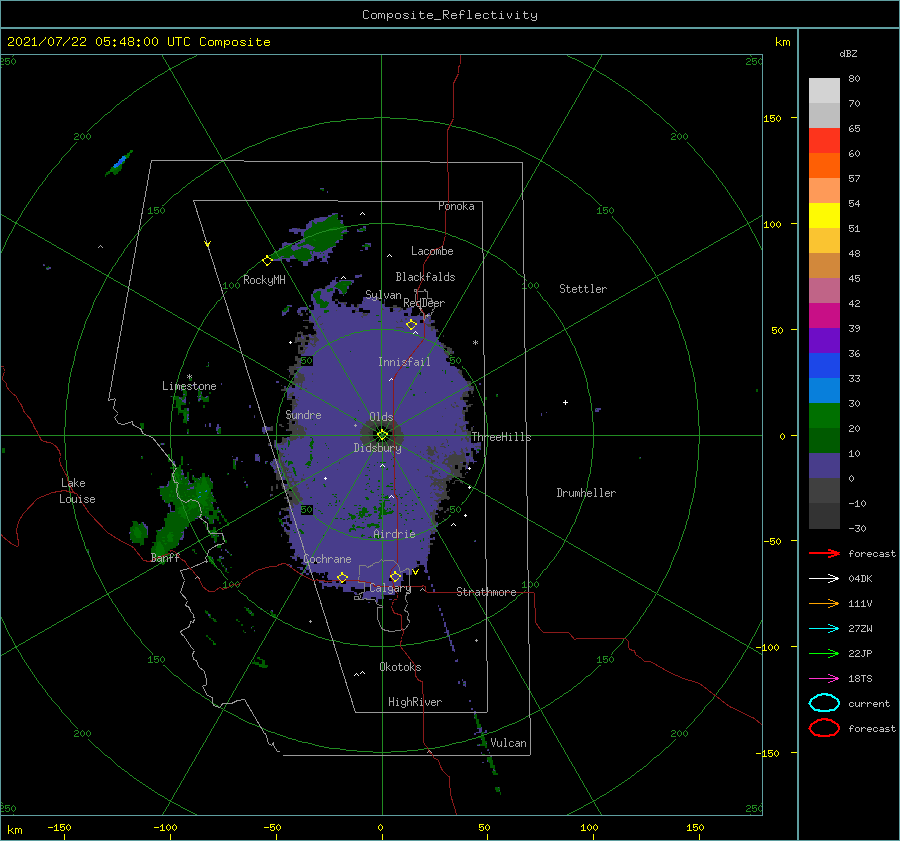Viewport: 900px width, 841px height.
Task: Click the white plus marker near Drumheller
Action: (x=565, y=402)
